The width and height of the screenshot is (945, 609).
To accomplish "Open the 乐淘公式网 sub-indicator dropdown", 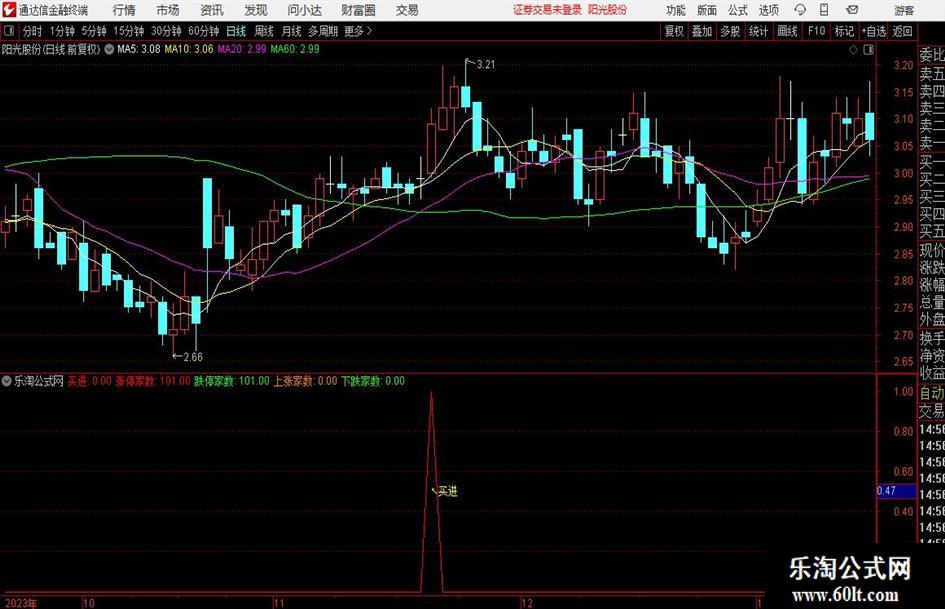I will [7, 381].
